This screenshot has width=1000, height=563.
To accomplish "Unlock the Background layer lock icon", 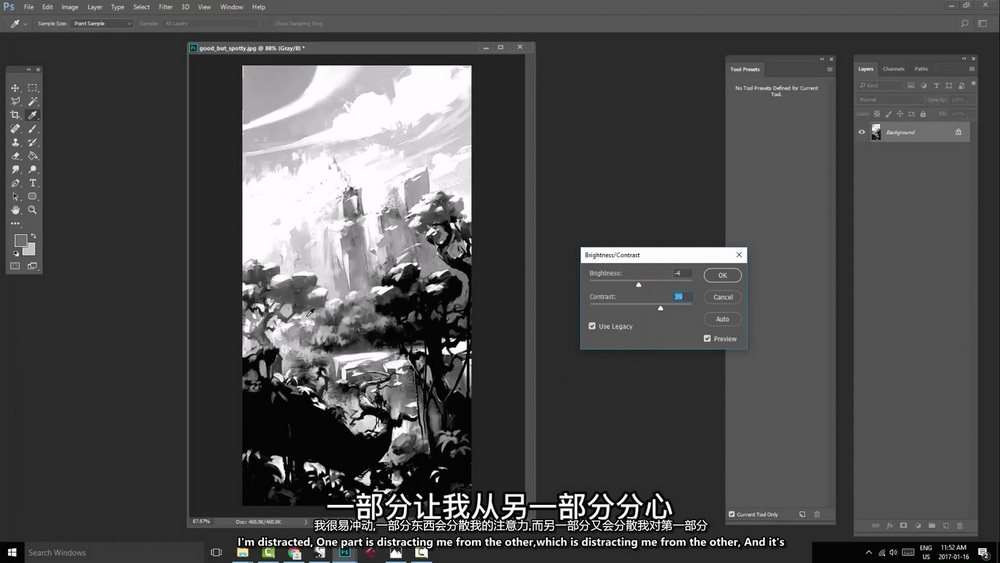I will (x=958, y=132).
